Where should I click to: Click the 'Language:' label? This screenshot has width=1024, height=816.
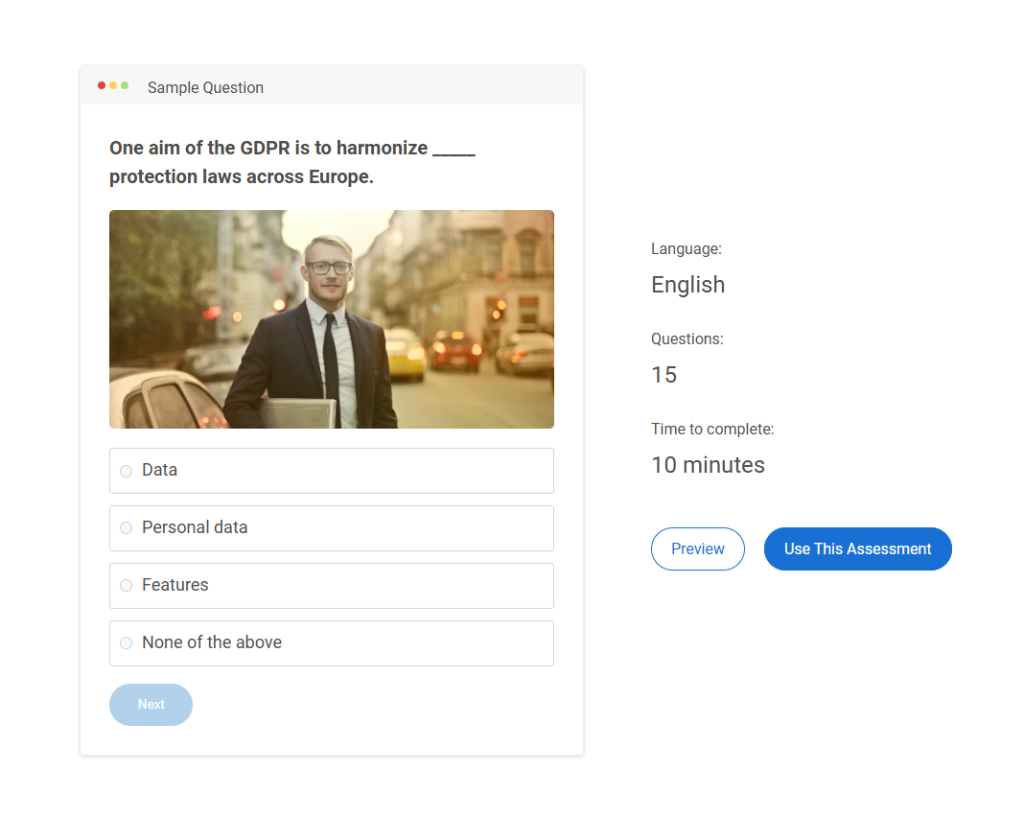point(686,249)
